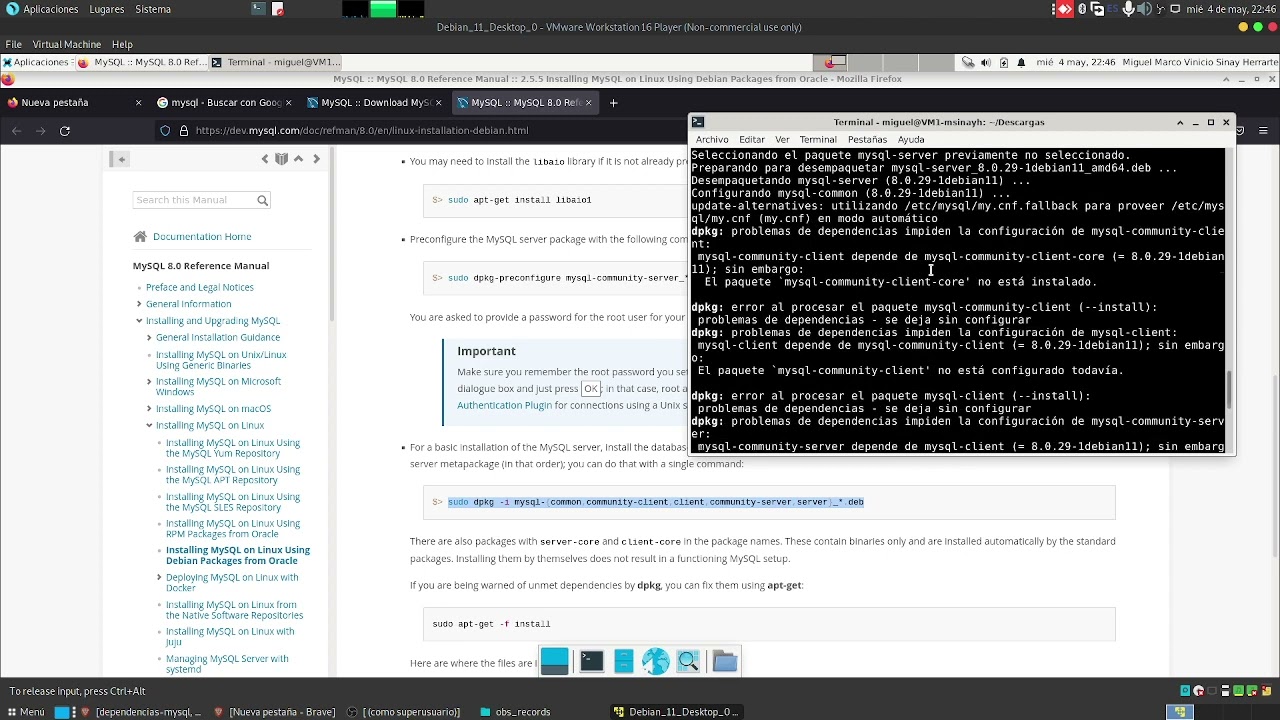Go forward in Firefox history
This screenshot has height=720, width=1280.
tap(41, 130)
